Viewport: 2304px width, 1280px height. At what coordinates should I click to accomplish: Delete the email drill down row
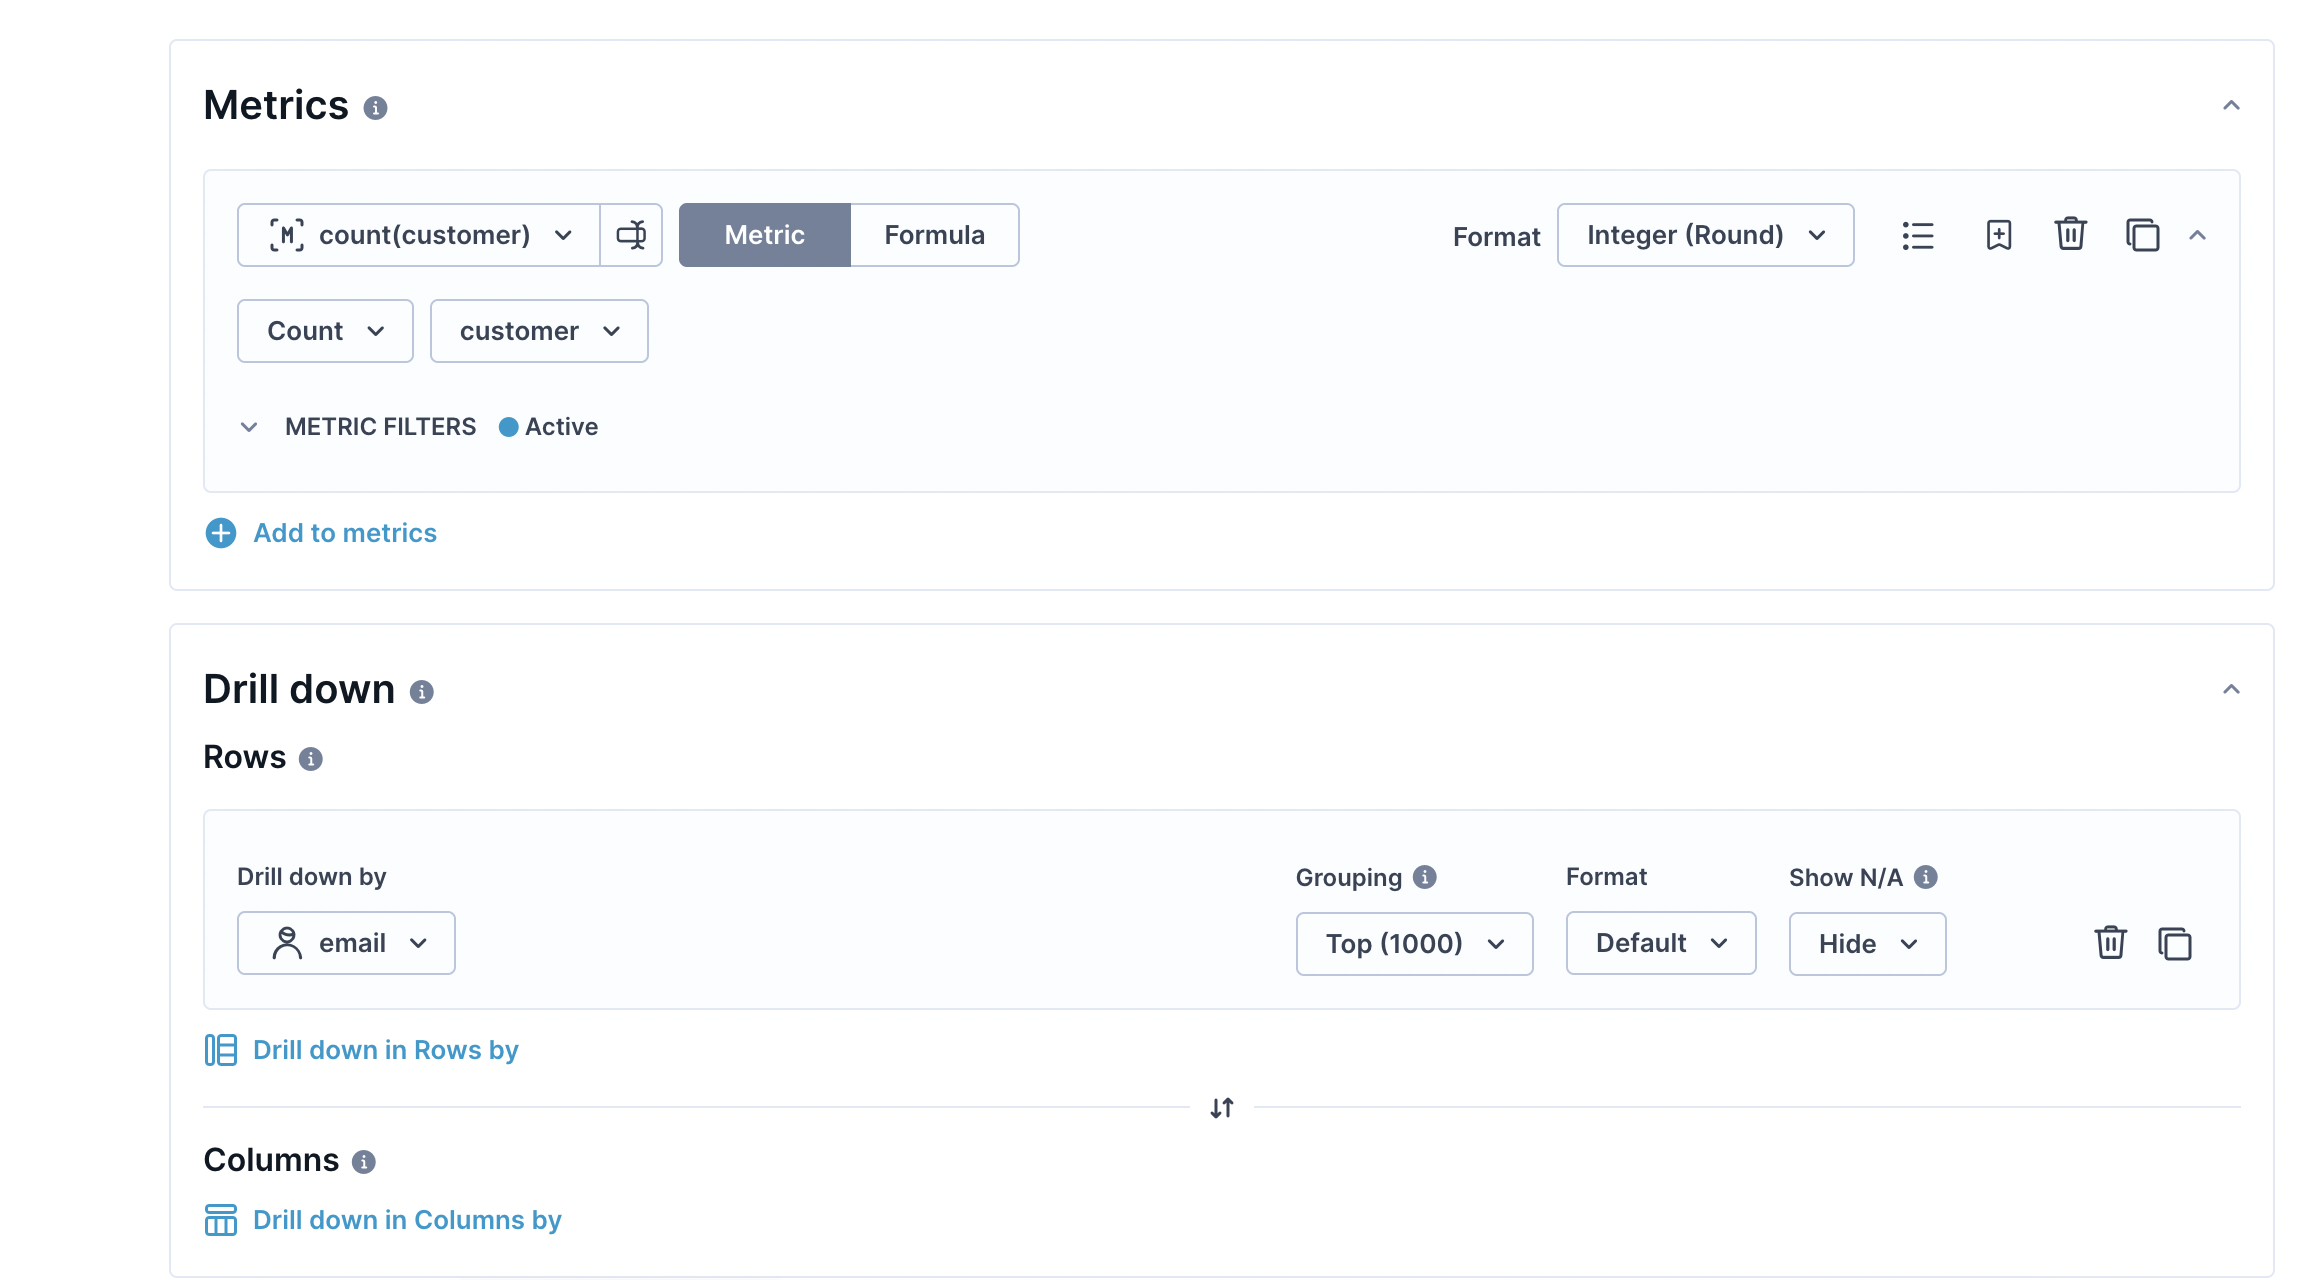click(2111, 943)
